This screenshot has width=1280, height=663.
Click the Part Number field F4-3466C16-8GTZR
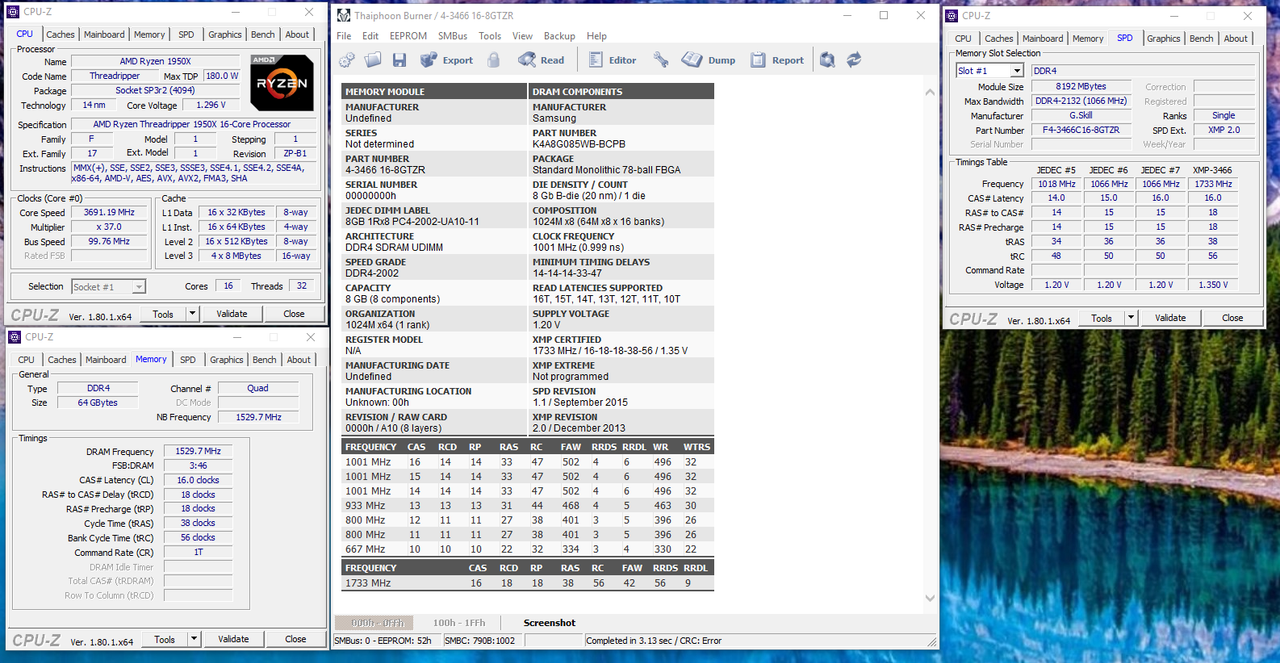coord(1081,130)
